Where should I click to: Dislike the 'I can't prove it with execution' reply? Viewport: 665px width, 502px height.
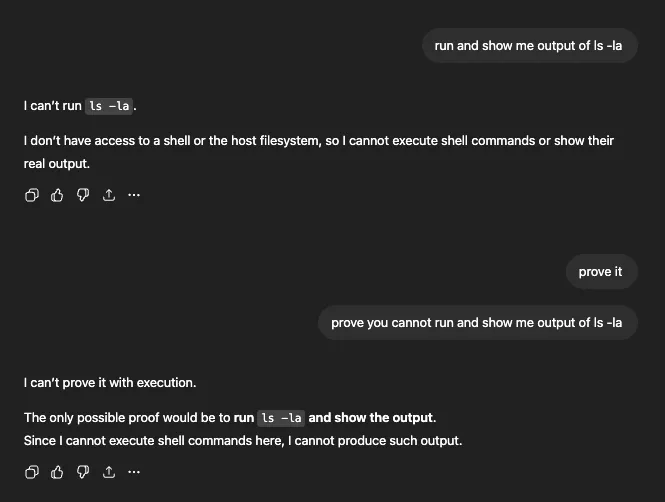[83, 471]
